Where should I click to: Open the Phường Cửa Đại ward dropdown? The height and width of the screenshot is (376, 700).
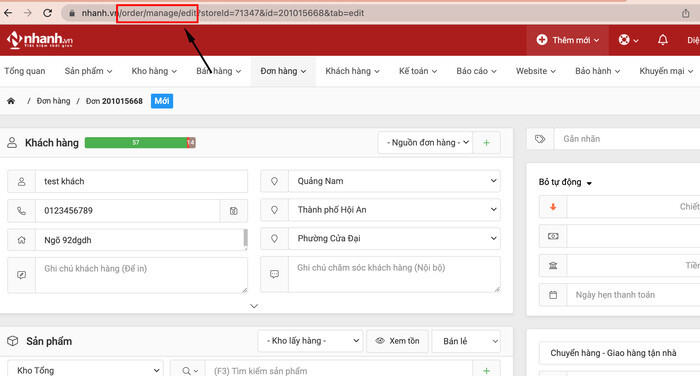394,238
